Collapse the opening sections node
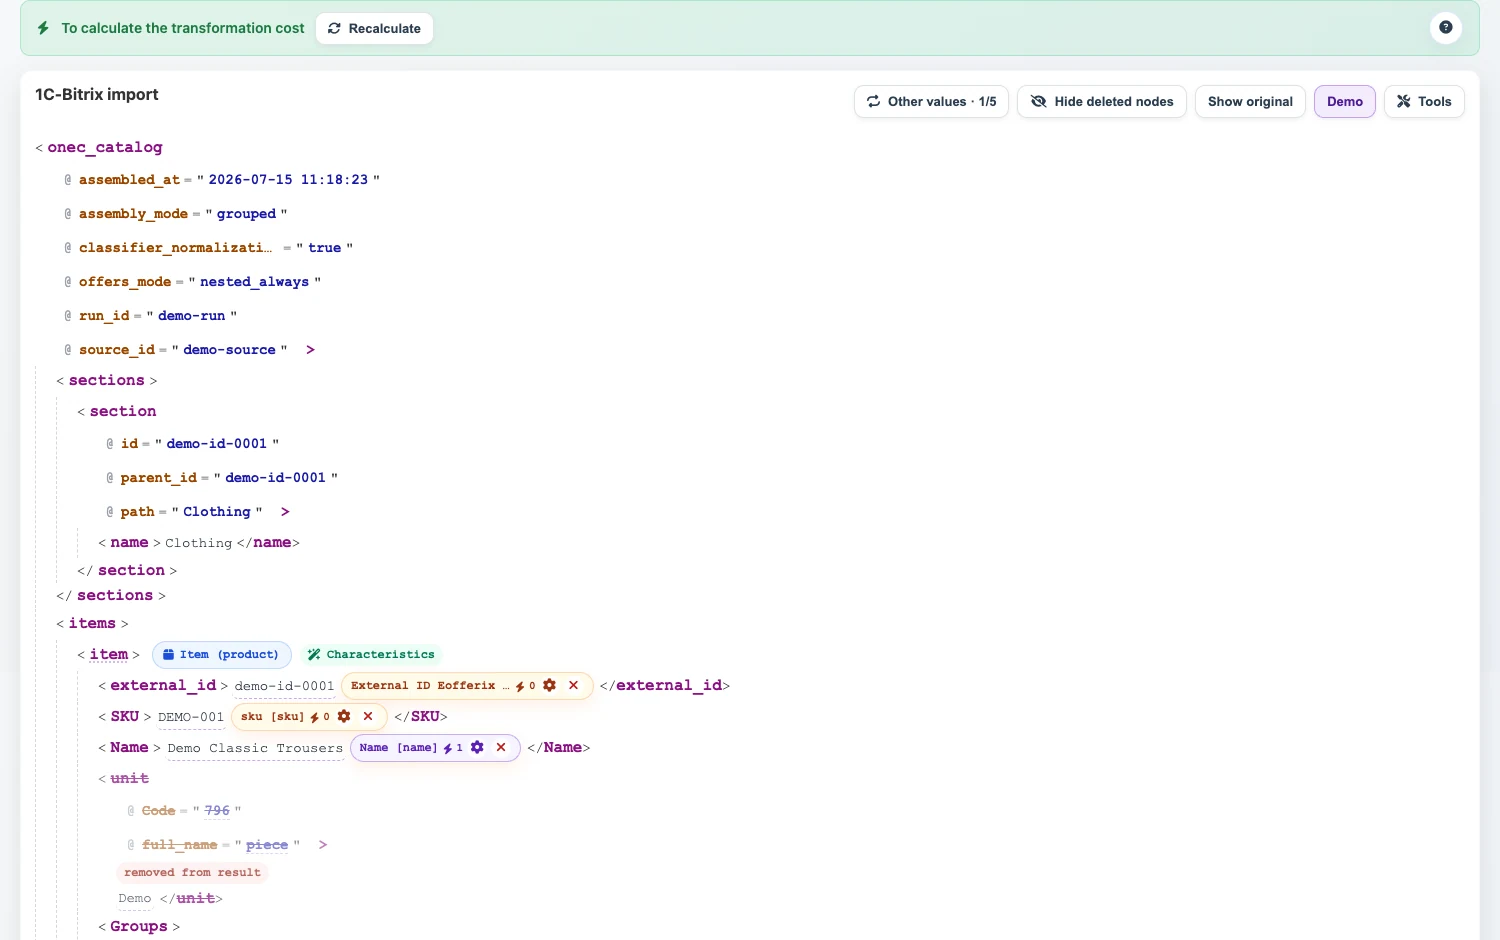 pos(107,380)
